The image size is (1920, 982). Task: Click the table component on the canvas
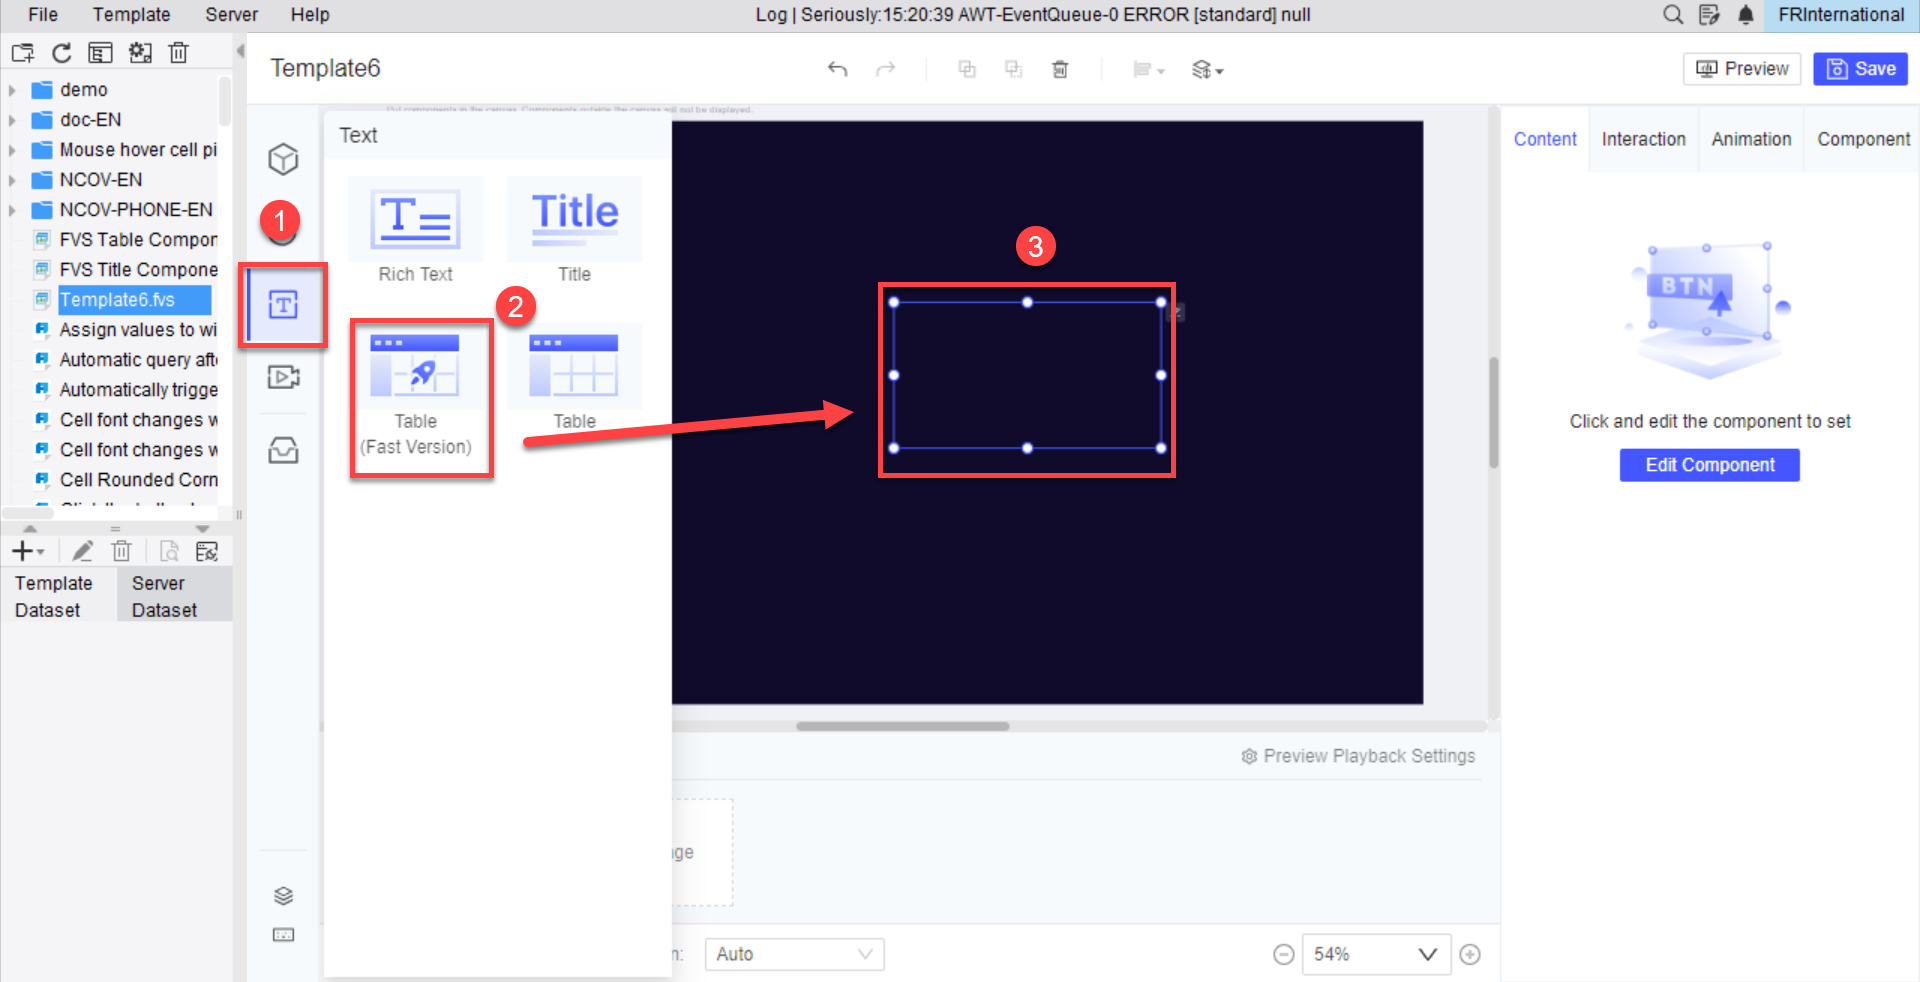click(1027, 375)
